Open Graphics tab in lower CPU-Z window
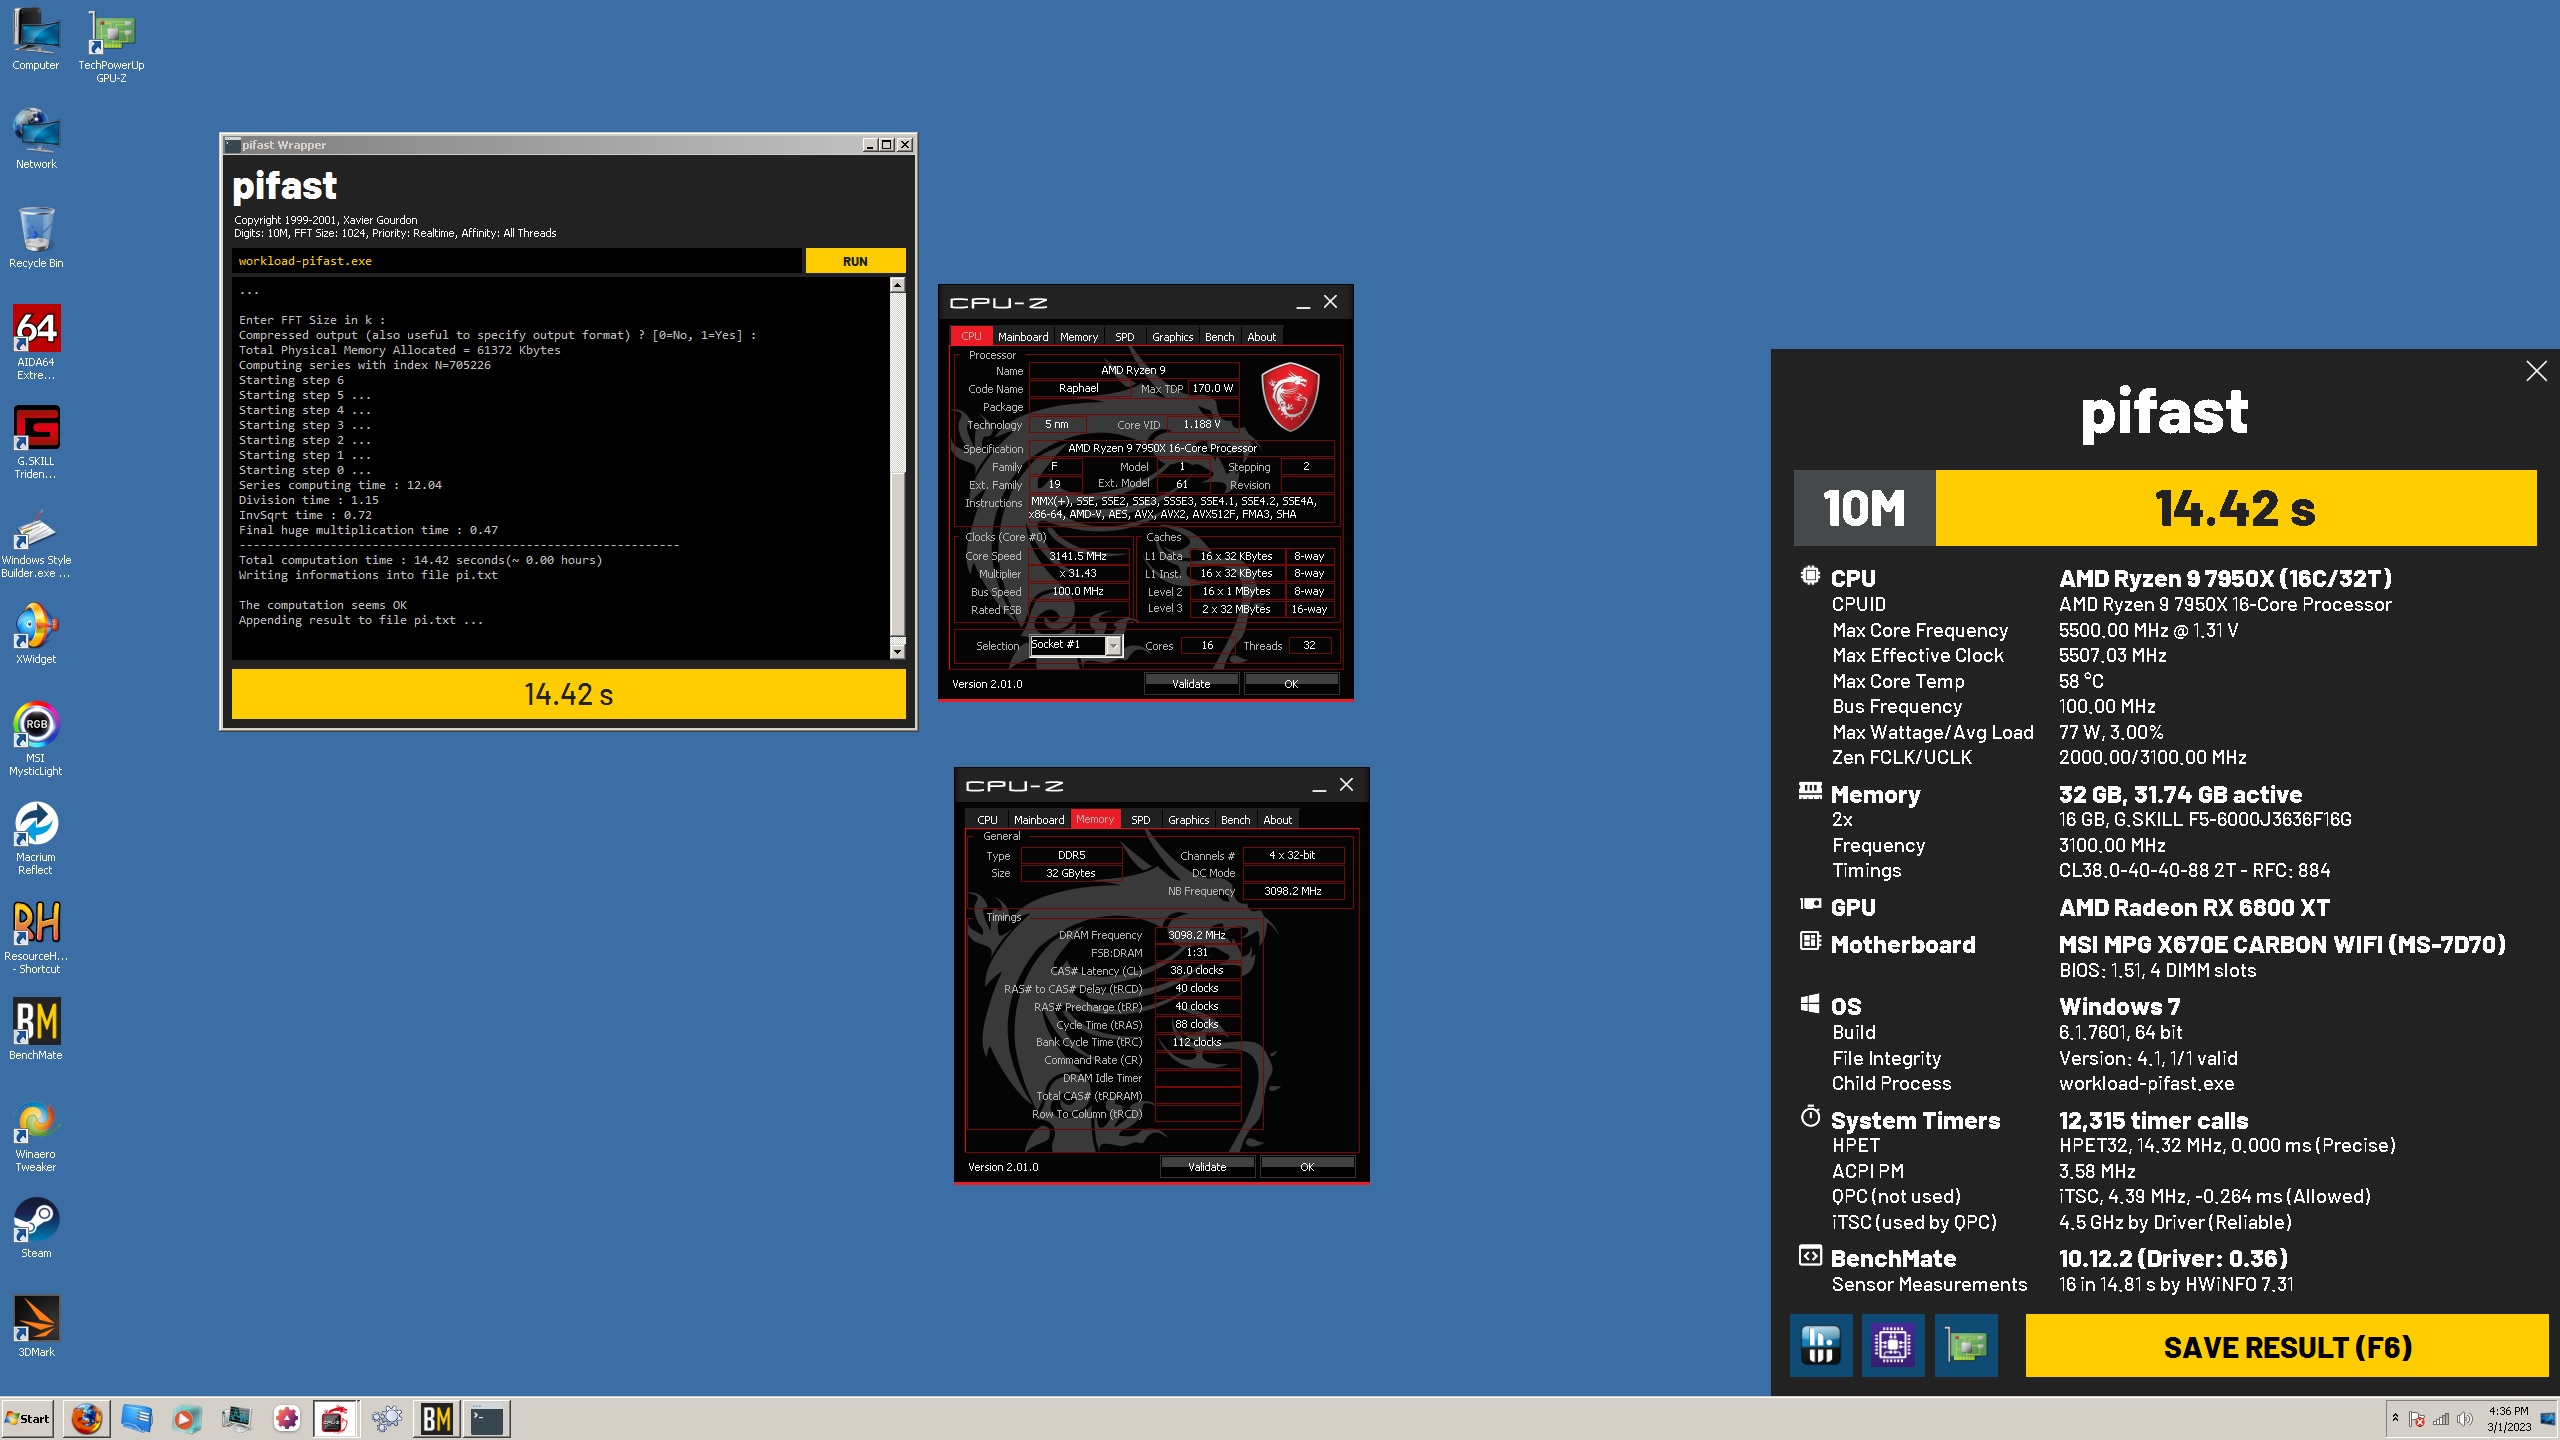This screenshot has height=1440, width=2560. tap(1188, 820)
